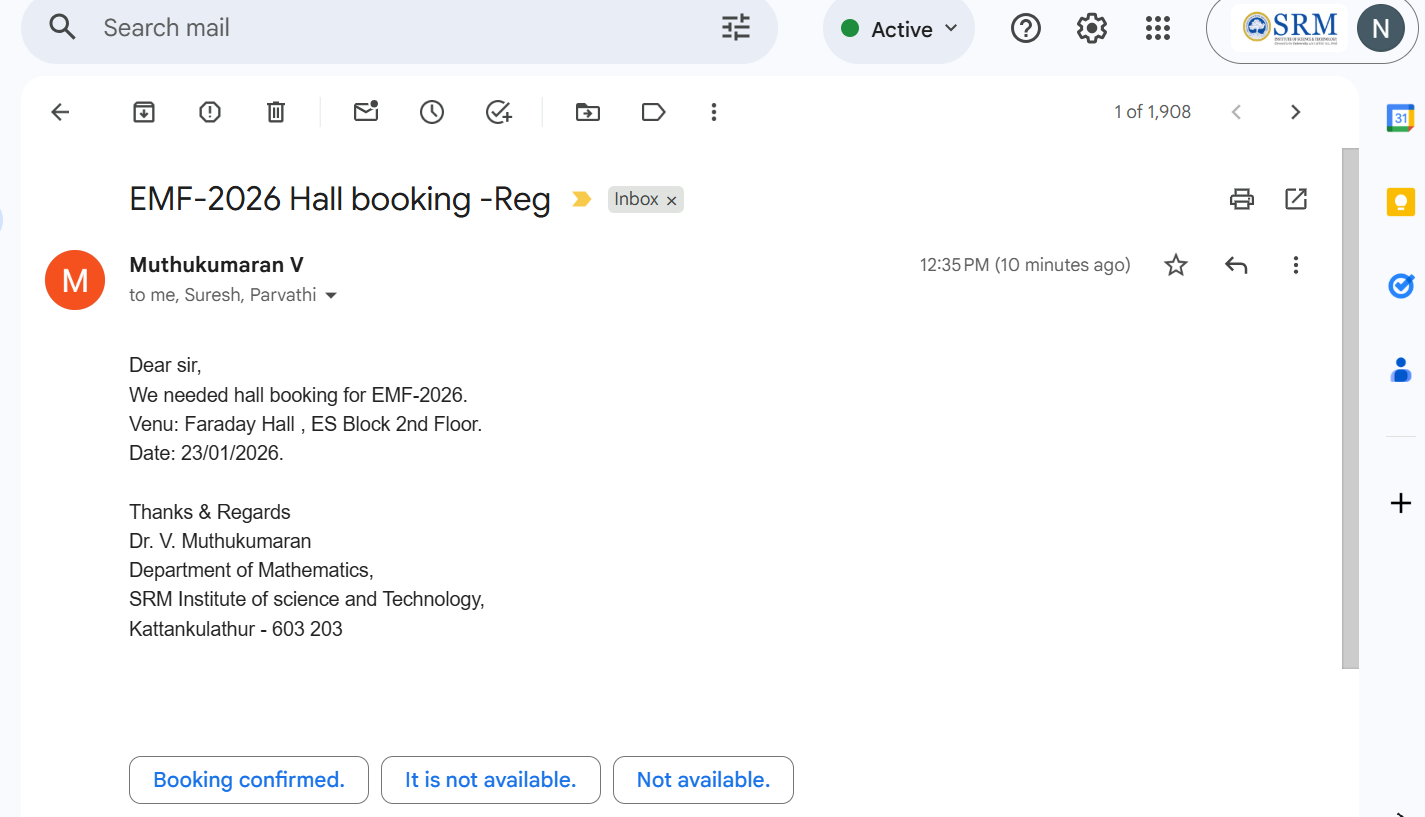Screen dimensions: 1425x817
Task: Report this email as spam
Action: [210, 112]
